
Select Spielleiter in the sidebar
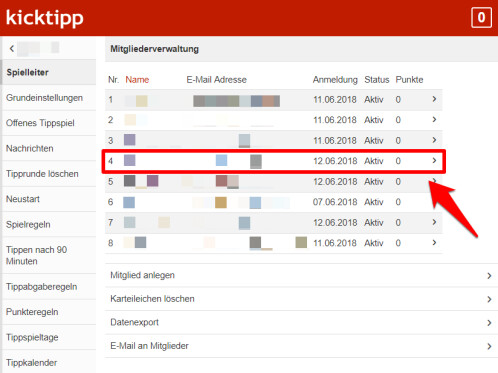(x=49, y=72)
